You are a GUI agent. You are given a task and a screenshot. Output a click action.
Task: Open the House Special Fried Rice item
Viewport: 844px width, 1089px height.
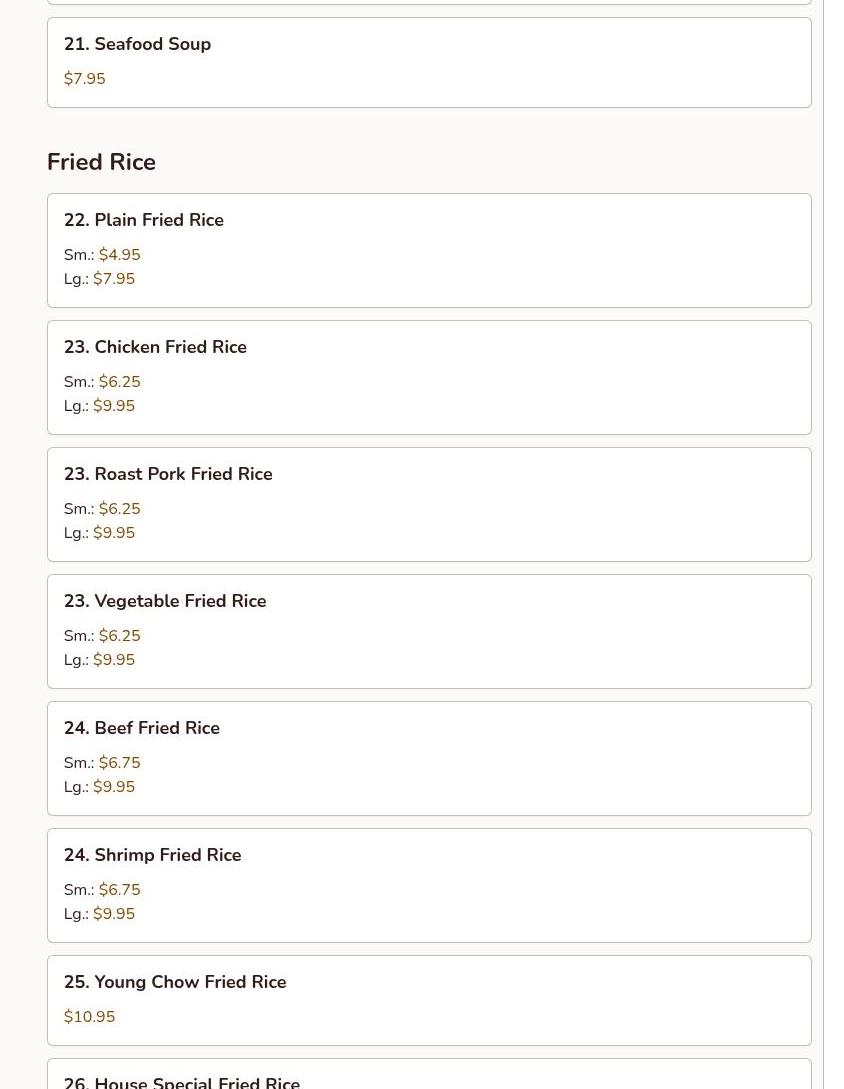182,1081
